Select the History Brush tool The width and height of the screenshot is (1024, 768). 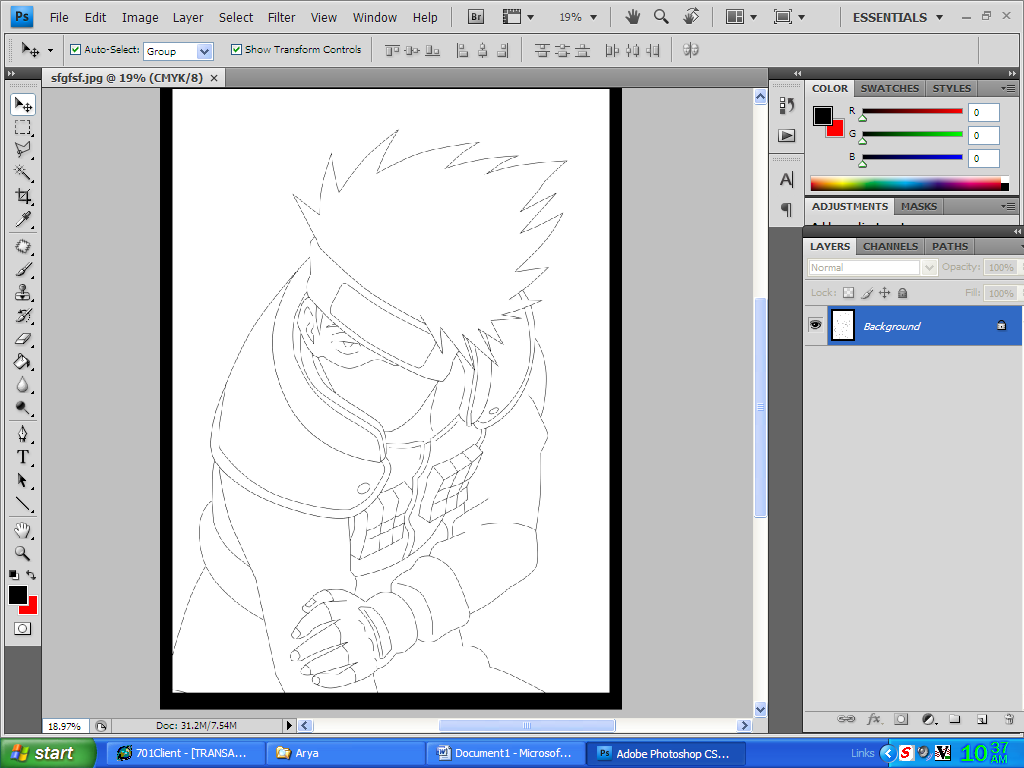[23, 316]
